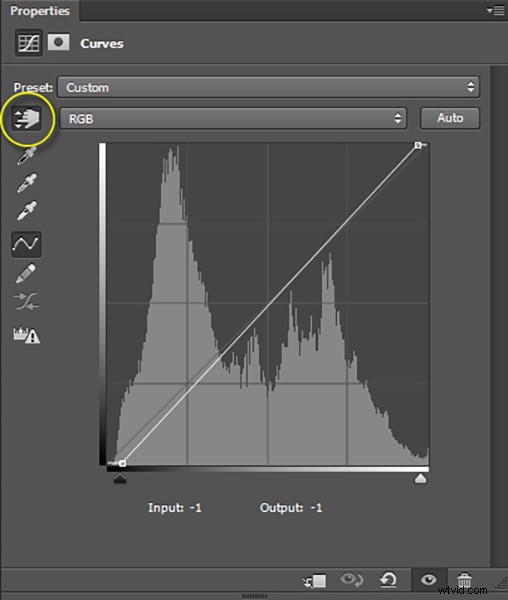
Task: Open the Properties panel flyout menu
Action: tap(496, 11)
